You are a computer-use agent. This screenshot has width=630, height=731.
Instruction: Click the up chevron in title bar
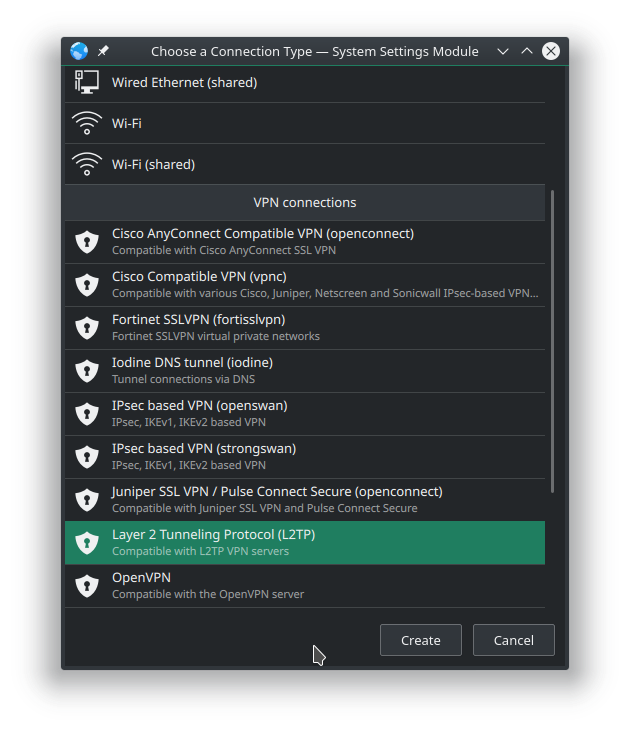pos(527,51)
